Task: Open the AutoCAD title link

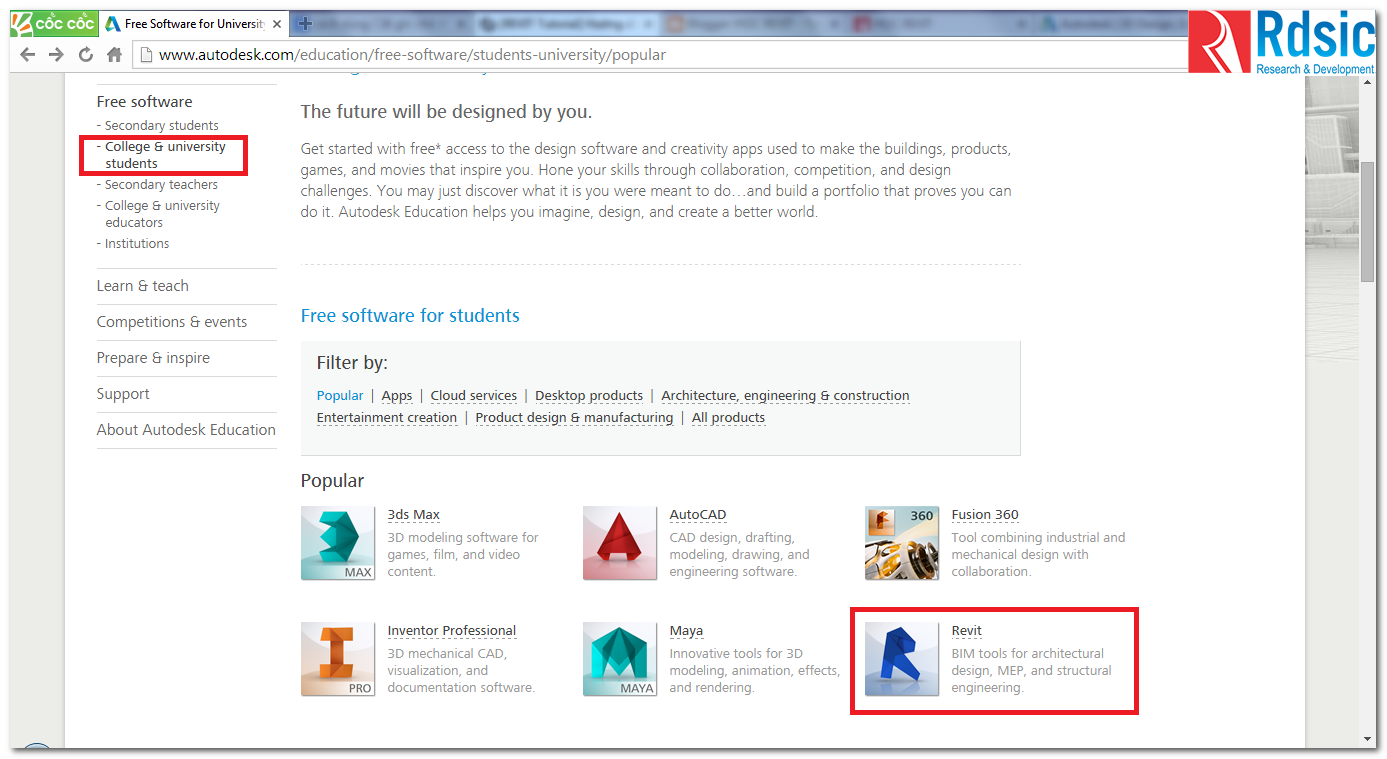Action: tap(698, 515)
